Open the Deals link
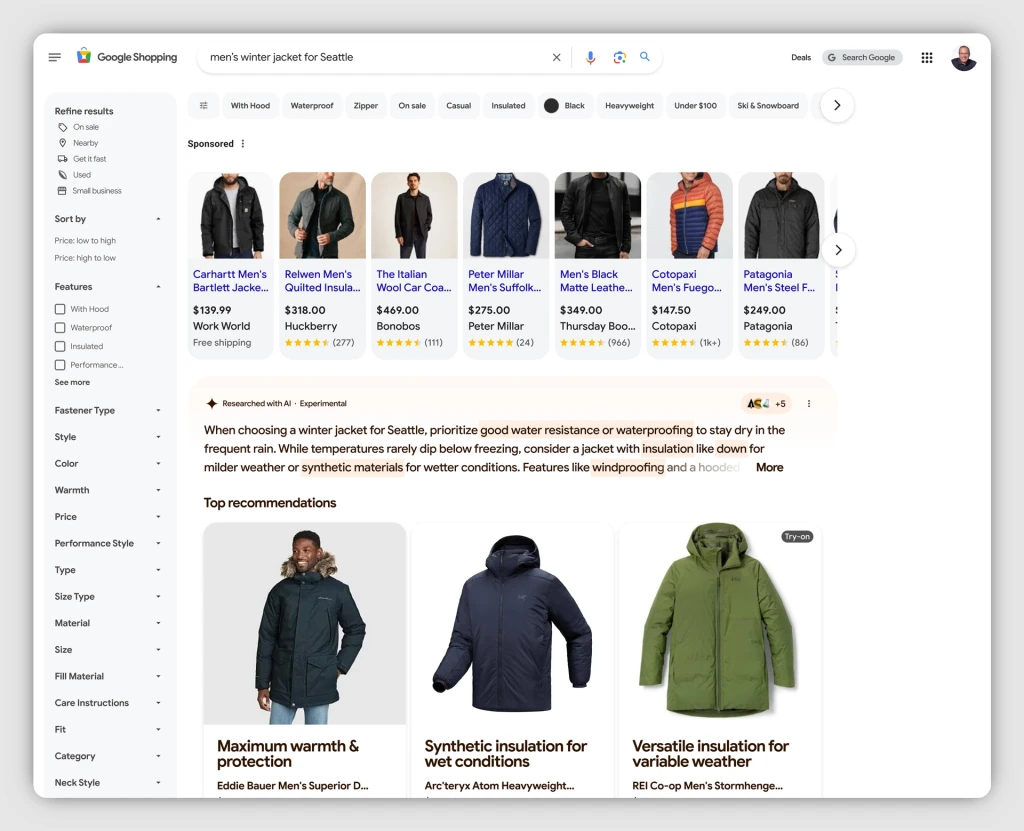This screenshot has height=831, width=1024. pos(801,57)
